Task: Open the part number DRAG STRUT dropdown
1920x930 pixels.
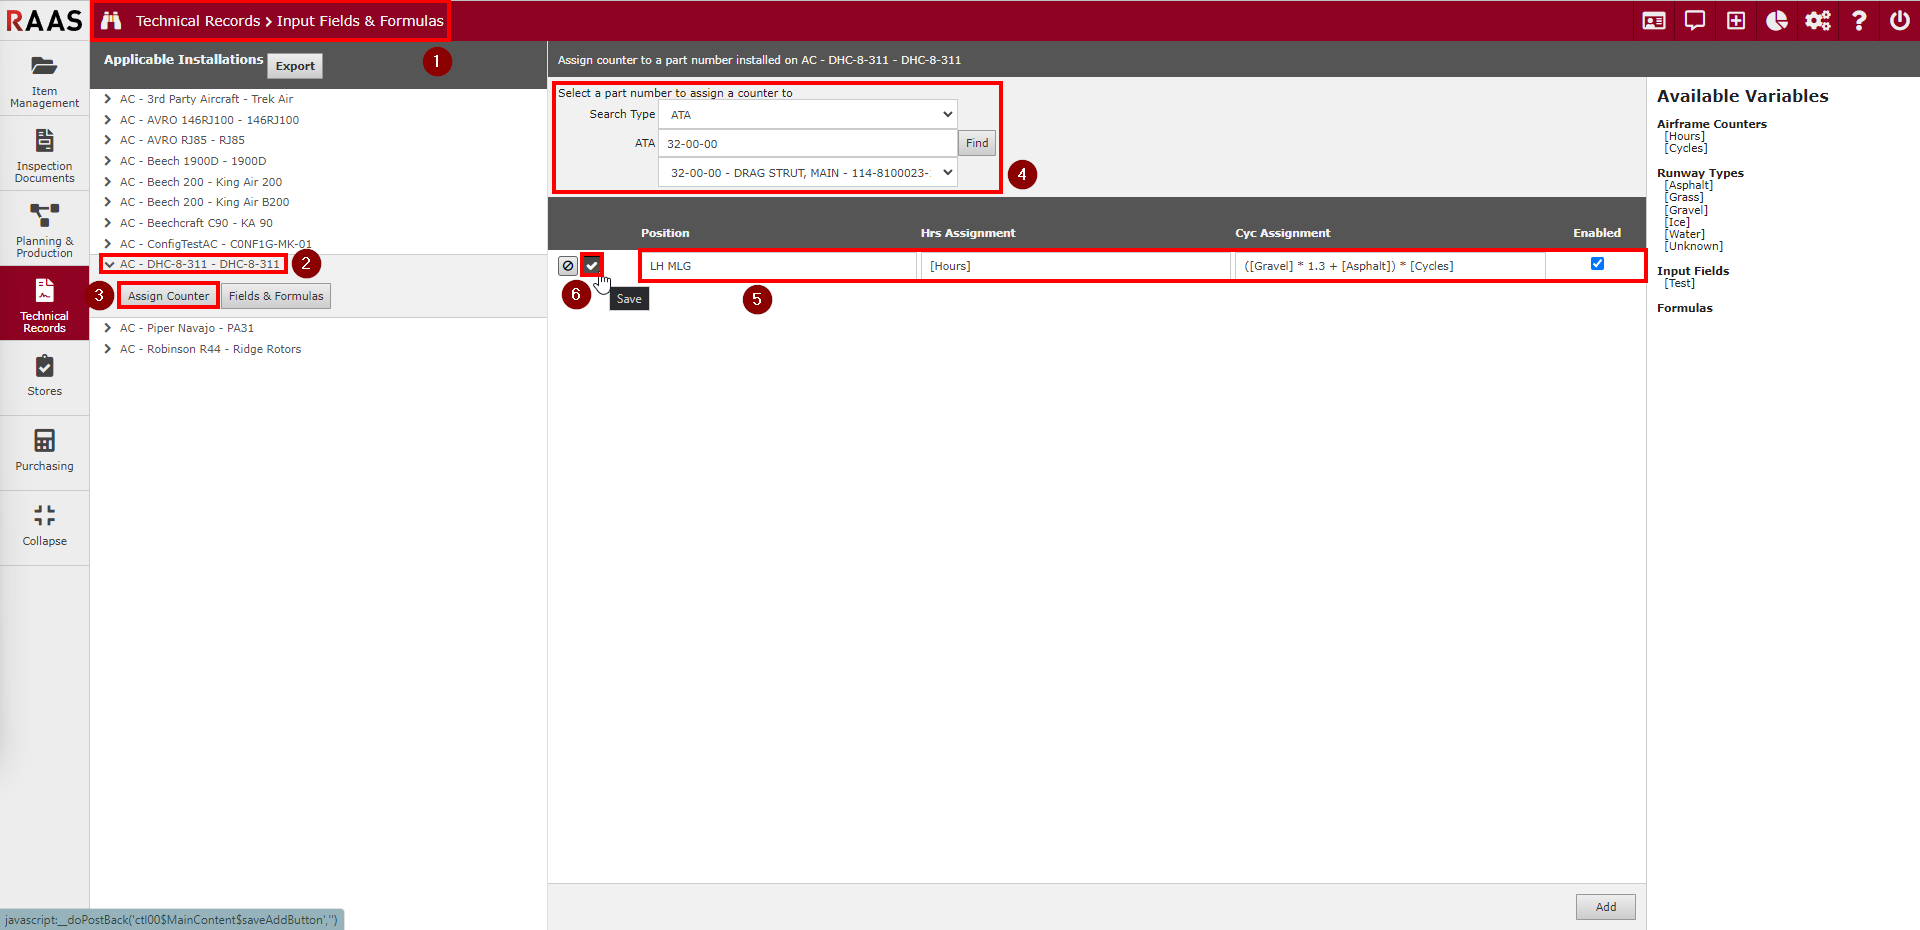Action: pyautogui.click(x=807, y=173)
